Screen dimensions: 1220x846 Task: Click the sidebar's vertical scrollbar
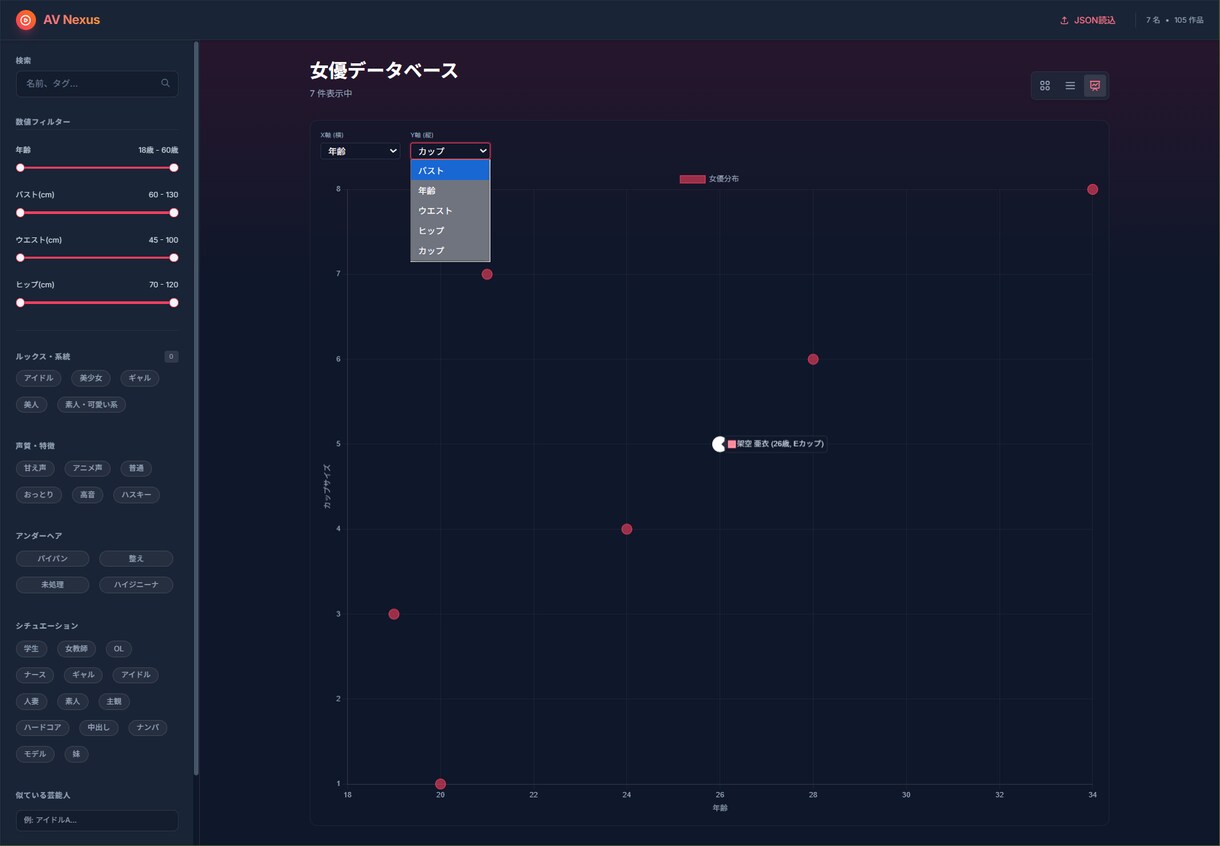tap(196, 408)
